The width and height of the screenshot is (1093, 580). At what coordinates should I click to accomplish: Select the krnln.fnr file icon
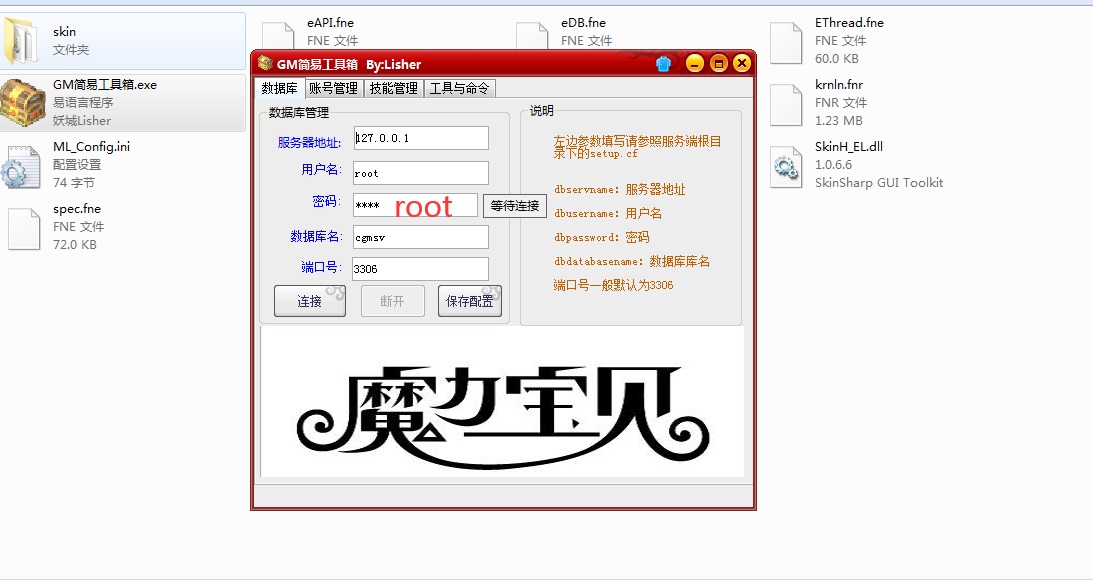click(x=786, y=104)
